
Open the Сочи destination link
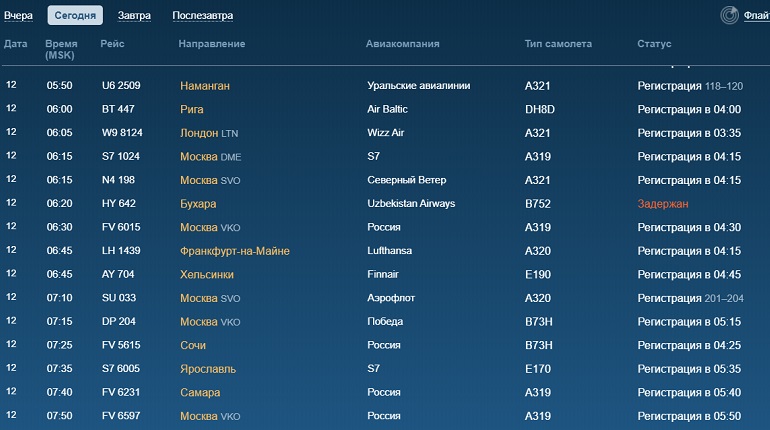[192, 345]
